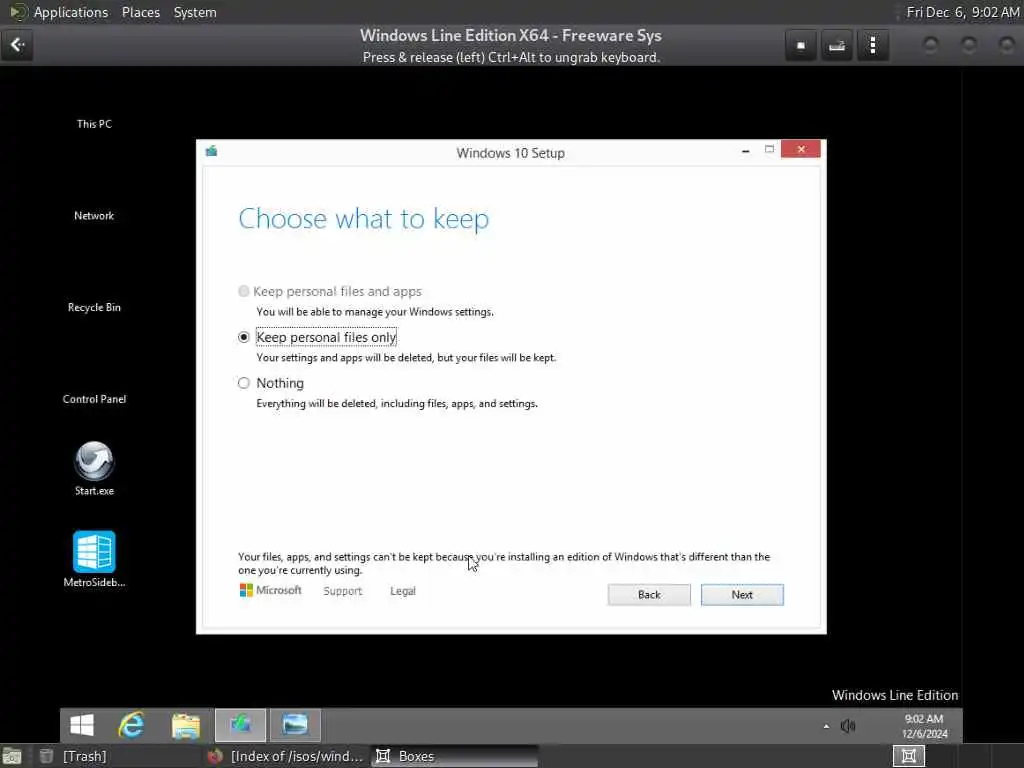
Task: Show hidden tray icons arrow
Action: coord(826,726)
